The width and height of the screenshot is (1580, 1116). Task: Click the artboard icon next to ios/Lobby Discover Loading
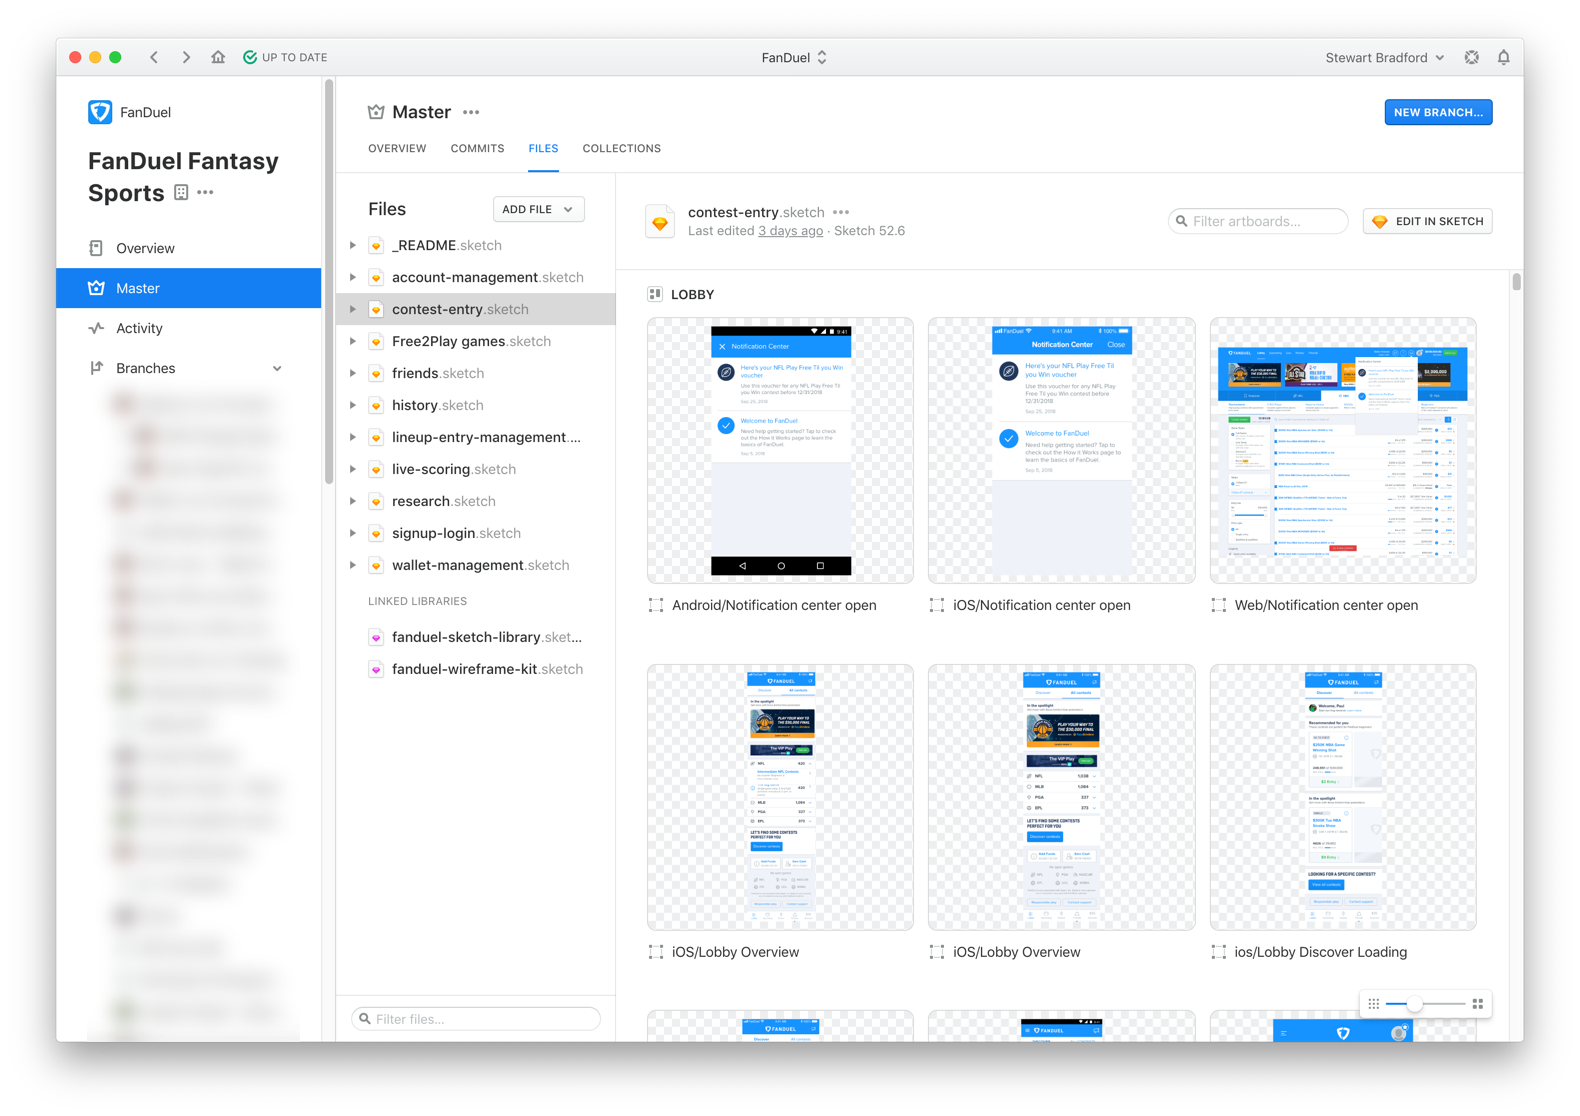(1219, 952)
